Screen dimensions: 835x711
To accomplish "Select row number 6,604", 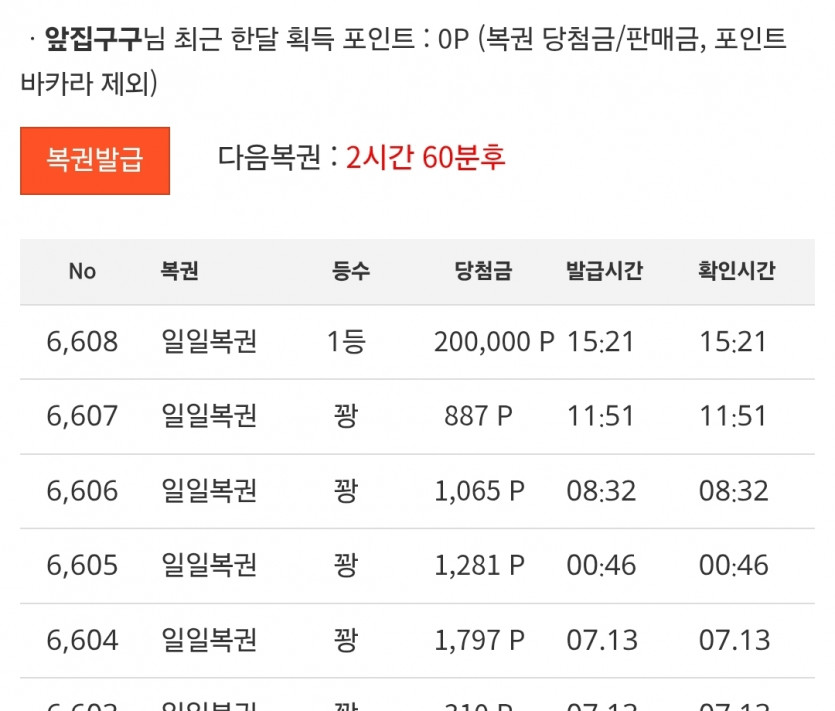I will pyautogui.click(x=82, y=640).
